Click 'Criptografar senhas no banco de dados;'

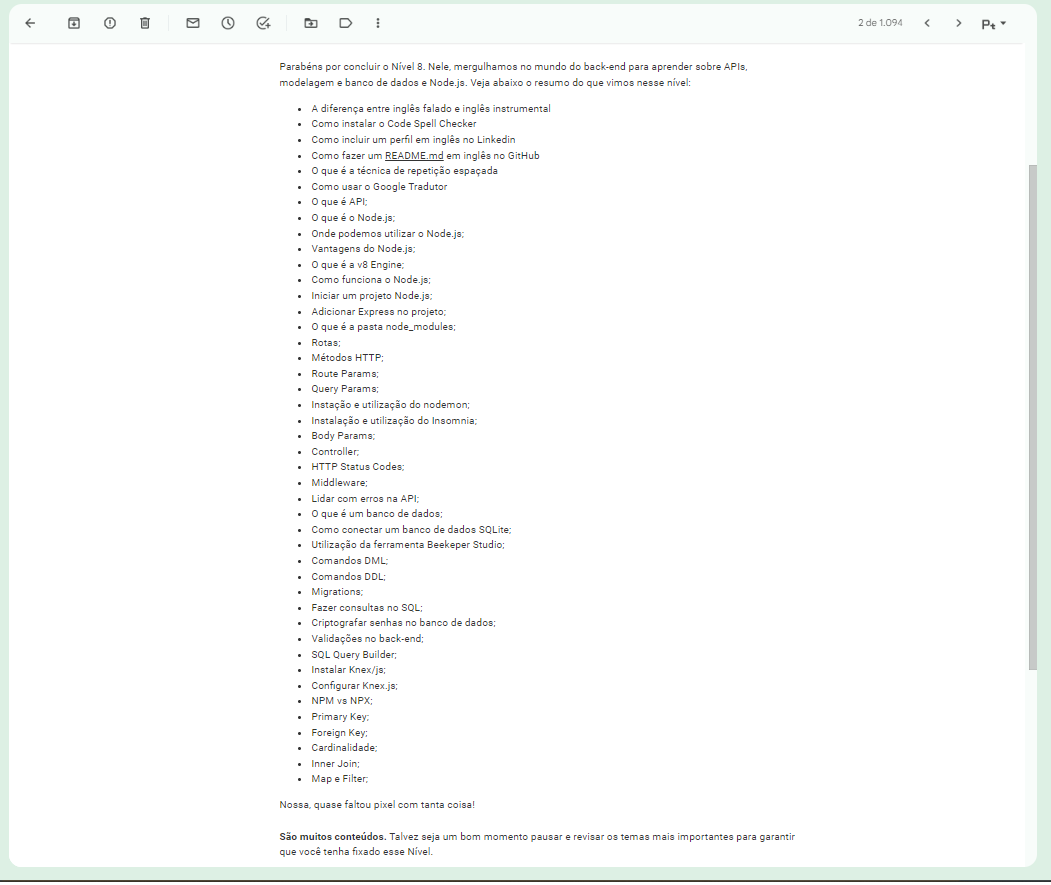point(403,623)
